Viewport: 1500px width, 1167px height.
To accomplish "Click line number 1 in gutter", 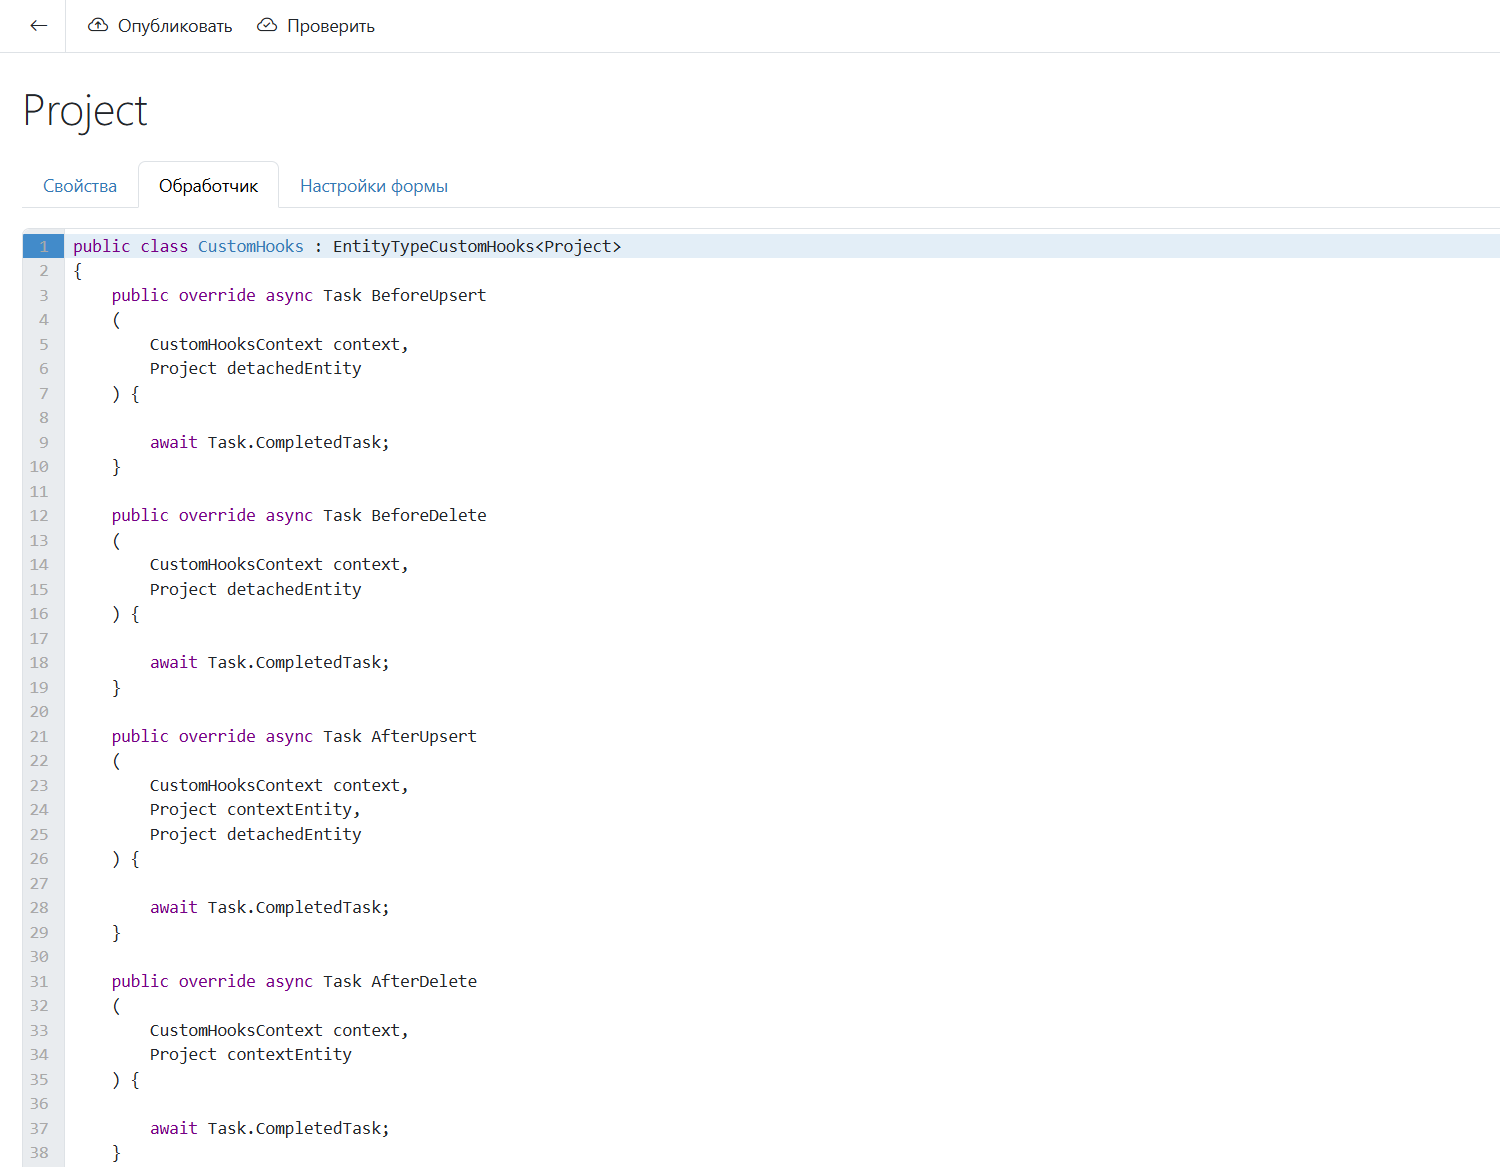I will point(44,247).
